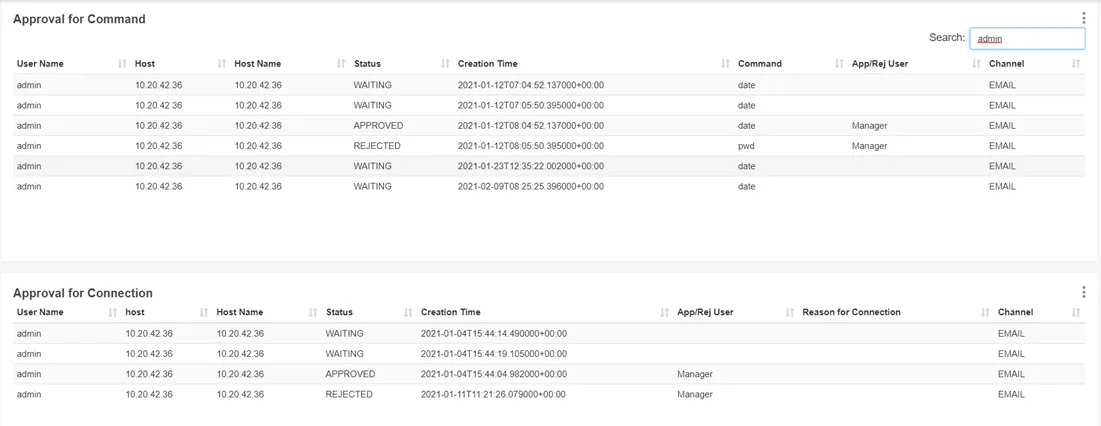Click Manager in approved Connection row
The image size is (1101, 426).
tap(695, 374)
